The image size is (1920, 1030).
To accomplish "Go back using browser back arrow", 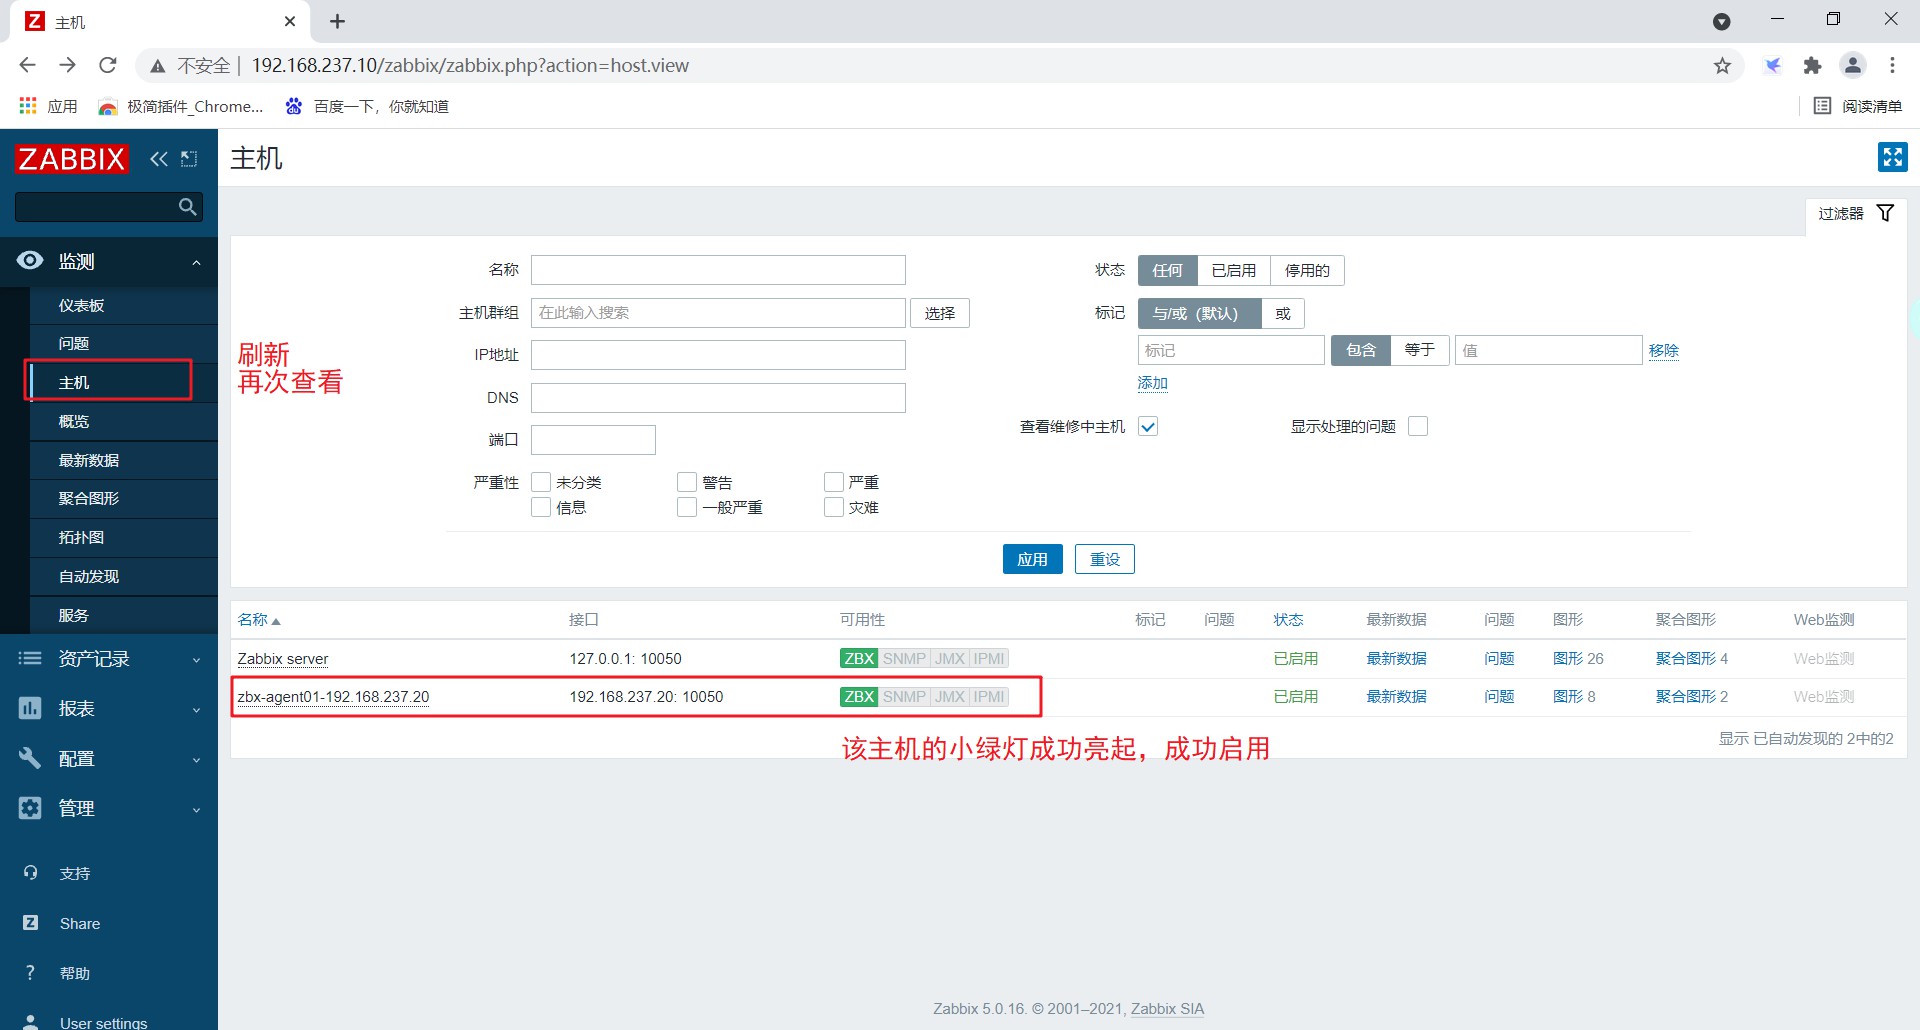I will click(x=27, y=65).
